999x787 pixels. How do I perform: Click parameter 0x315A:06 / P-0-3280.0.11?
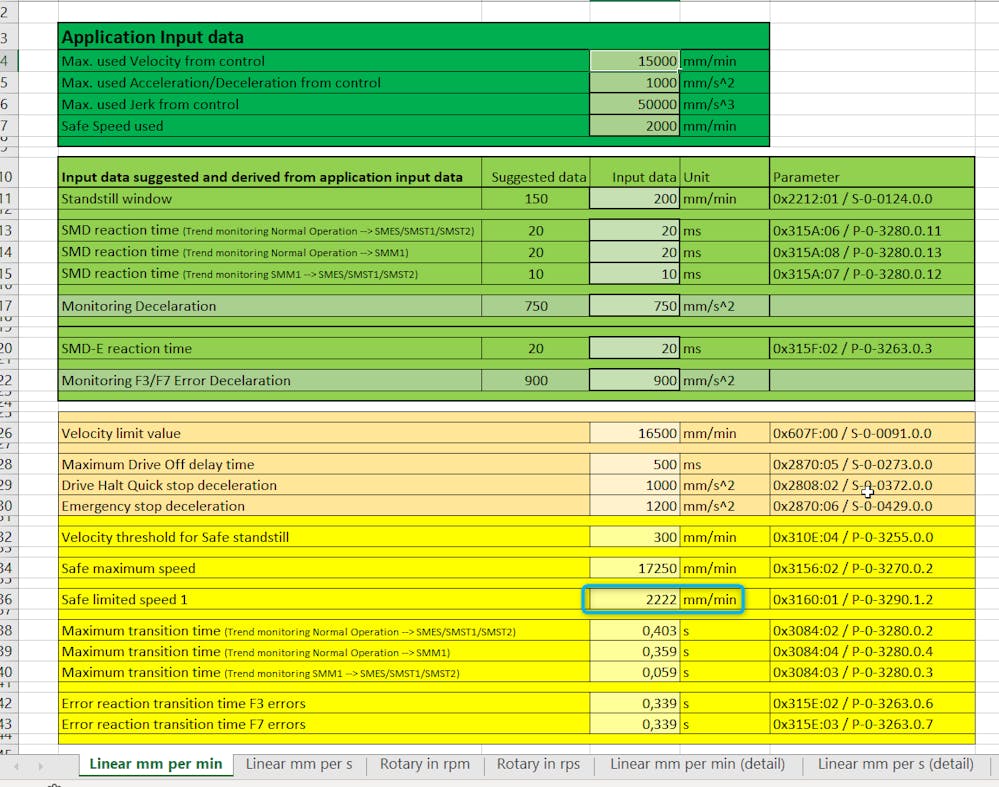tap(857, 231)
